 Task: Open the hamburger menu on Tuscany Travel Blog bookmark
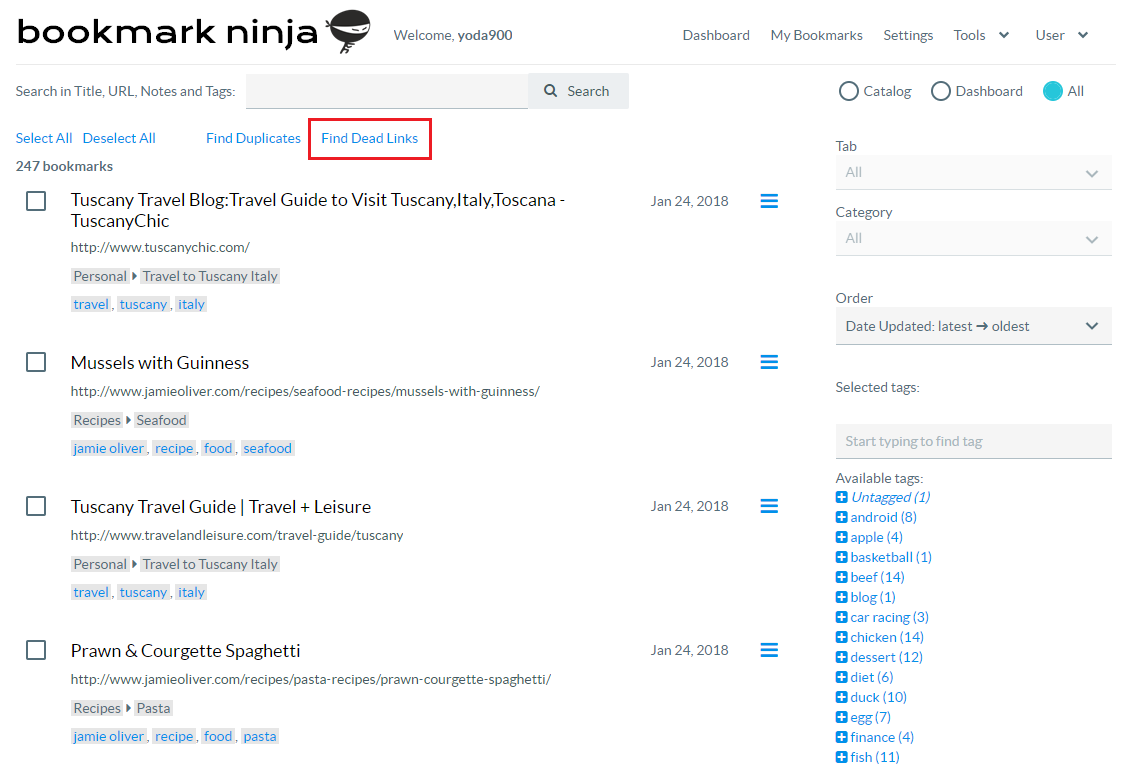click(x=768, y=200)
